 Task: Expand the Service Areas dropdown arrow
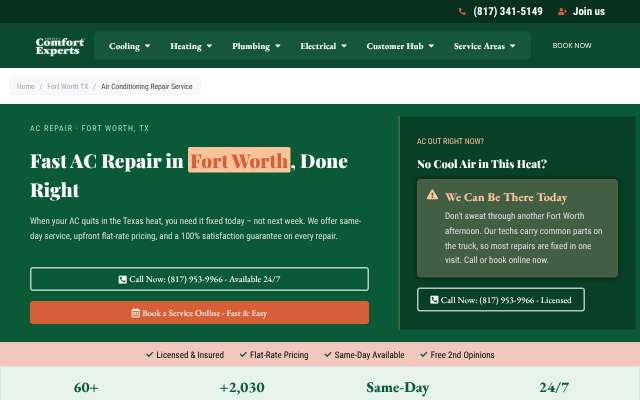[513, 46]
